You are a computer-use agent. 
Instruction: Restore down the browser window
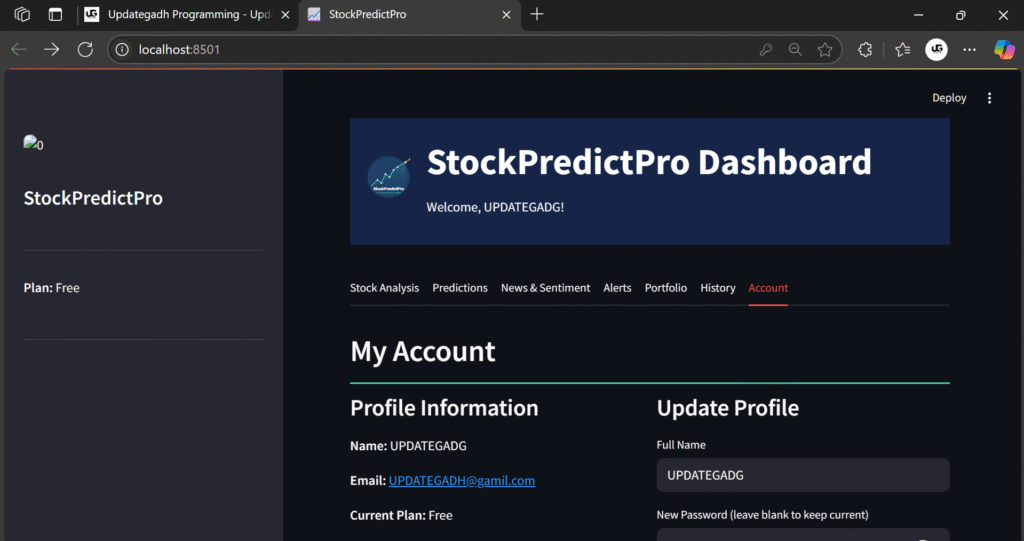(x=960, y=14)
